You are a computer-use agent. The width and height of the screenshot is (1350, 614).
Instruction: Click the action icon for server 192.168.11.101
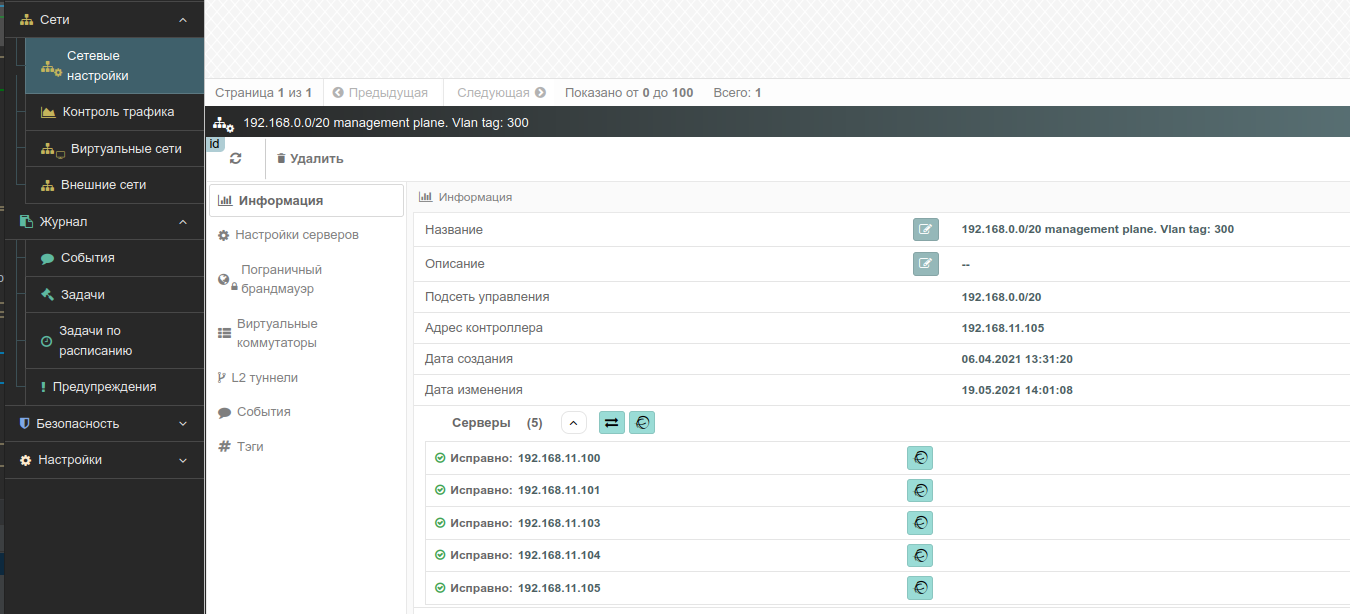point(920,490)
